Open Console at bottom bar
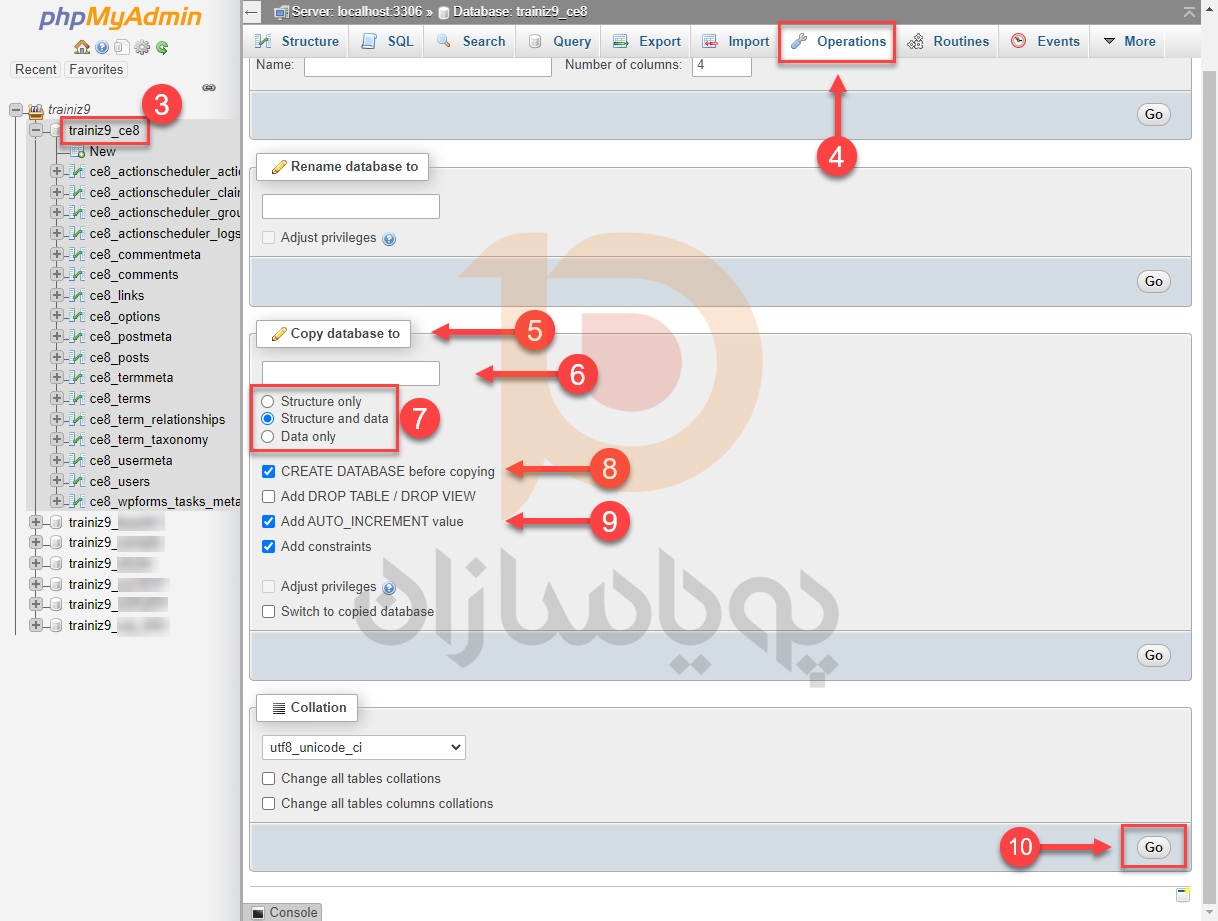Image resolution: width=1218 pixels, height=921 pixels. click(x=283, y=912)
